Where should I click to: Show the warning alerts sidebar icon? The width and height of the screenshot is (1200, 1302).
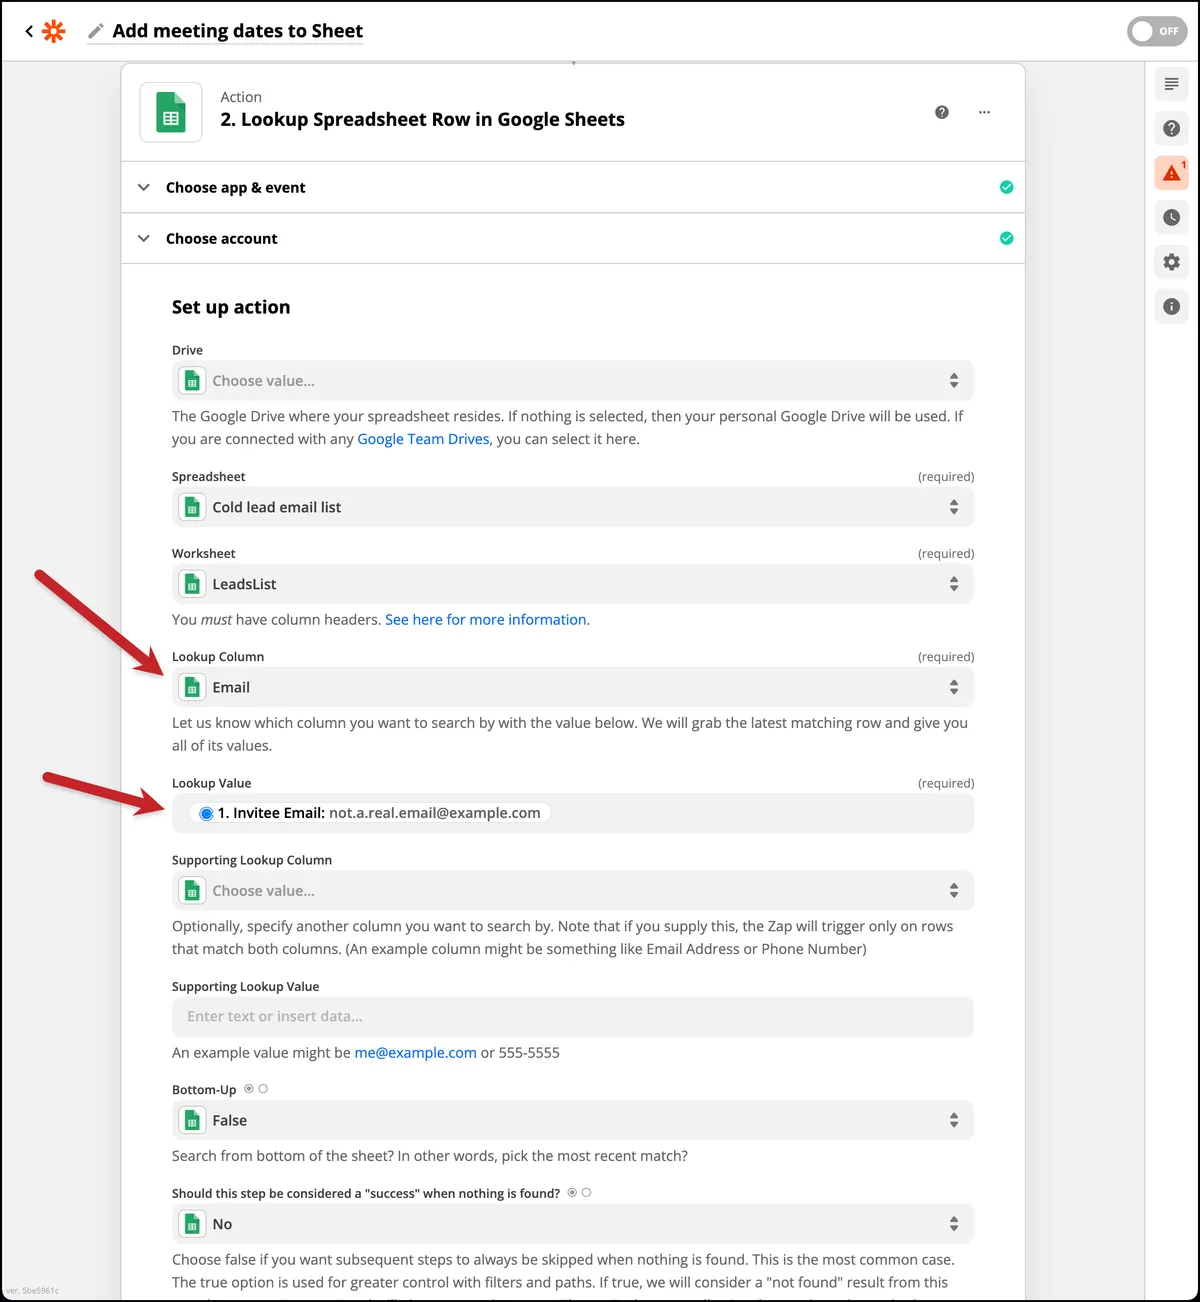tap(1172, 173)
